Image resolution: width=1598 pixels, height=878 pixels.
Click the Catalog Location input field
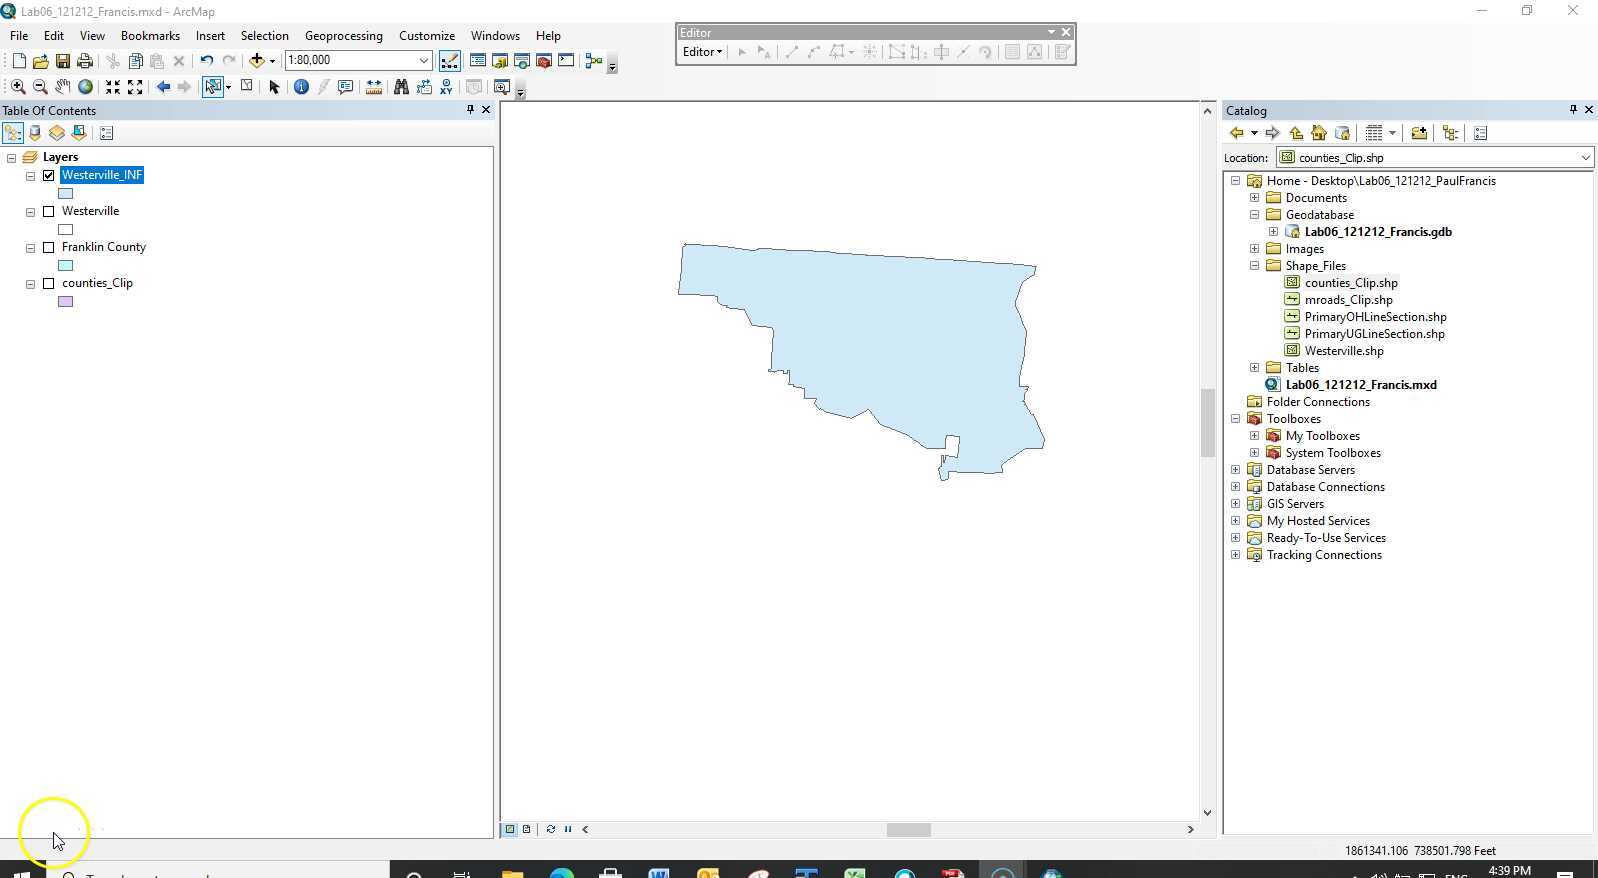point(1428,158)
